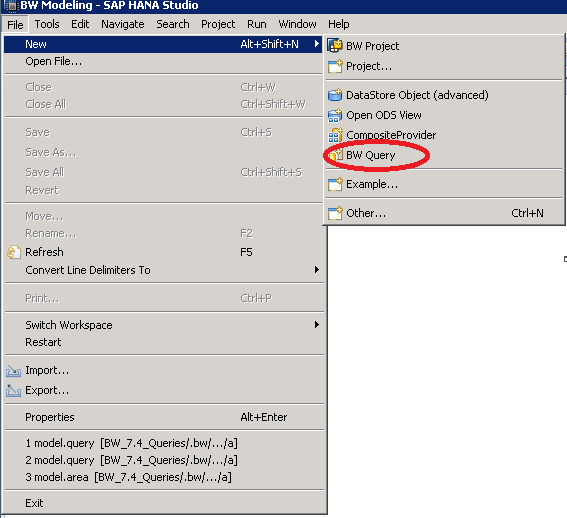Open the Window menu

click(297, 24)
